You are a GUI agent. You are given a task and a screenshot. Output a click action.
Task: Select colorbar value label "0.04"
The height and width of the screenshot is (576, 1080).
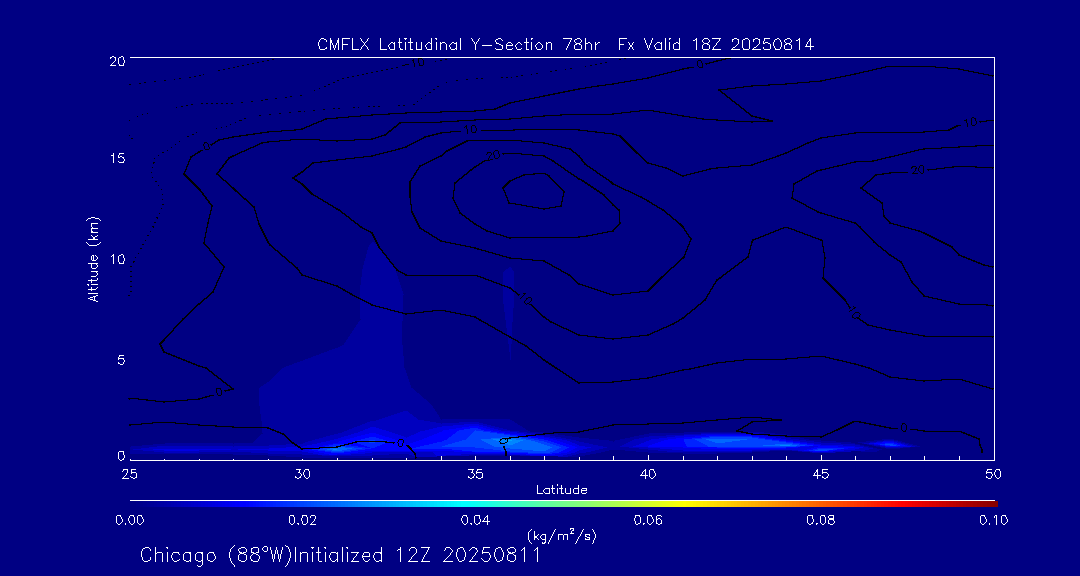click(475, 520)
